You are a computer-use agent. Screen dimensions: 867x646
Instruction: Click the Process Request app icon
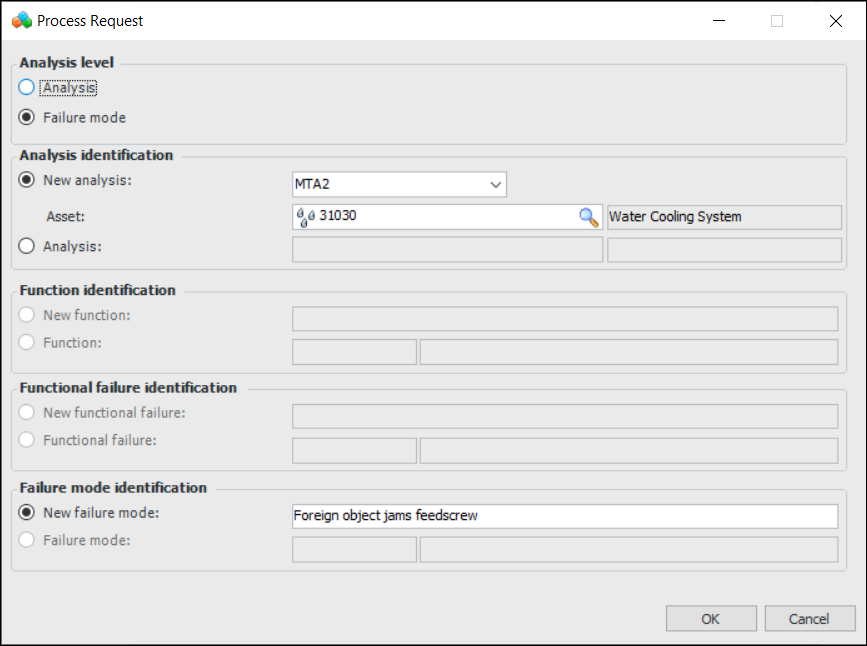coord(21,20)
